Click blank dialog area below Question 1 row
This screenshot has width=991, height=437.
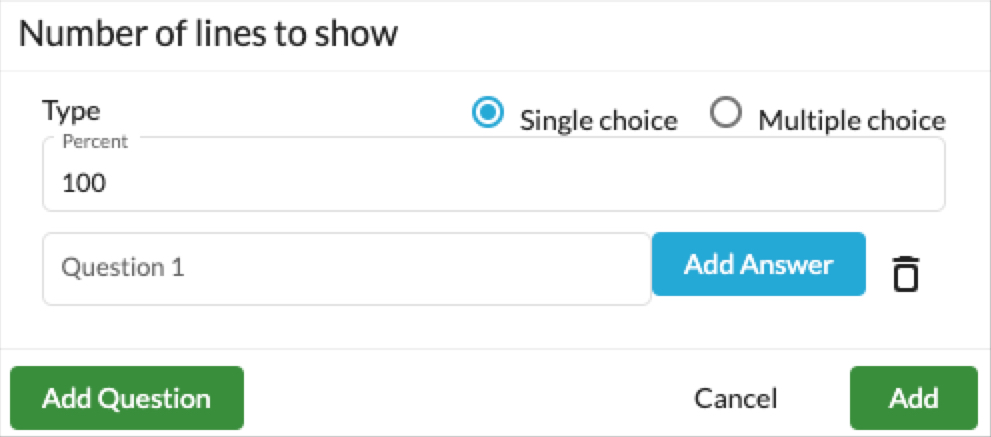click(493, 326)
